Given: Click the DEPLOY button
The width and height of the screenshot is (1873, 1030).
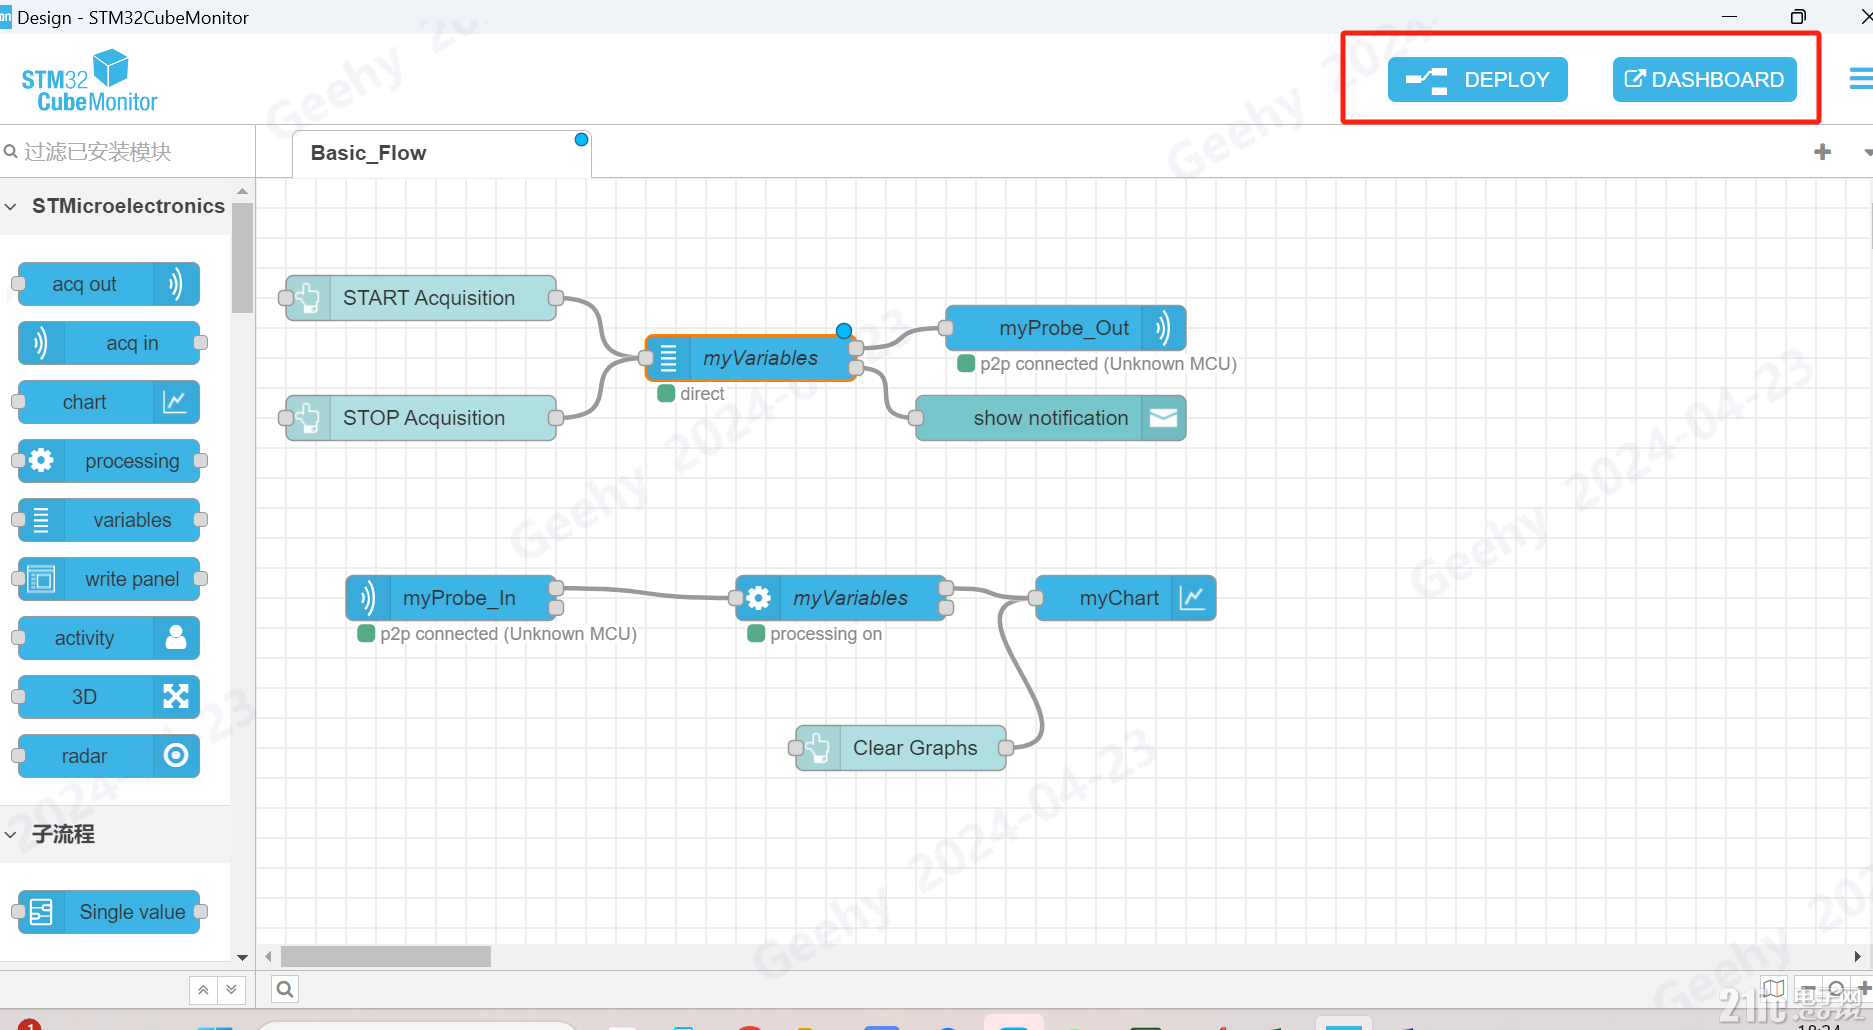Looking at the screenshot, I should click(1477, 80).
